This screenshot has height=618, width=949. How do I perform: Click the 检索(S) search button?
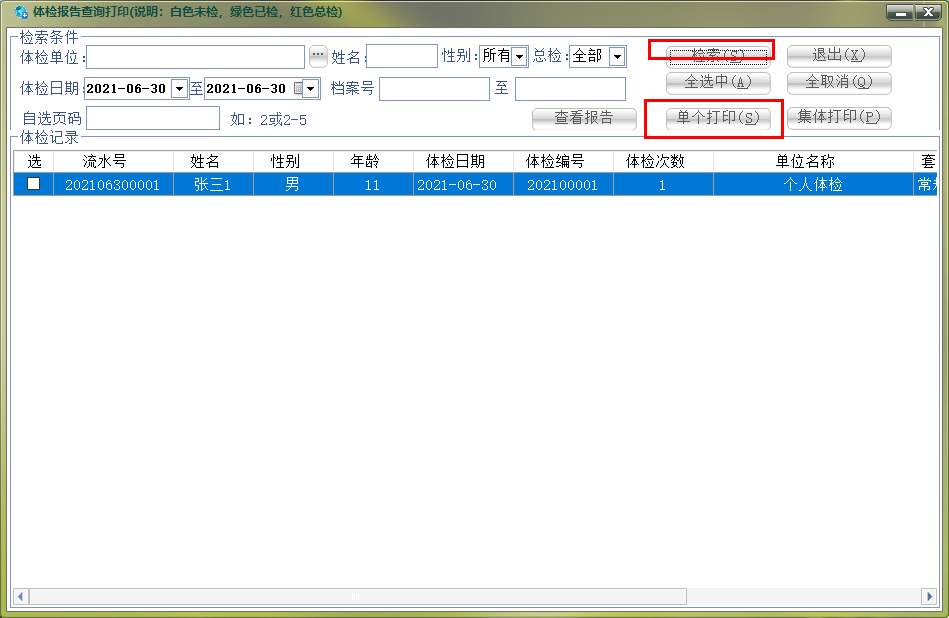[x=718, y=56]
